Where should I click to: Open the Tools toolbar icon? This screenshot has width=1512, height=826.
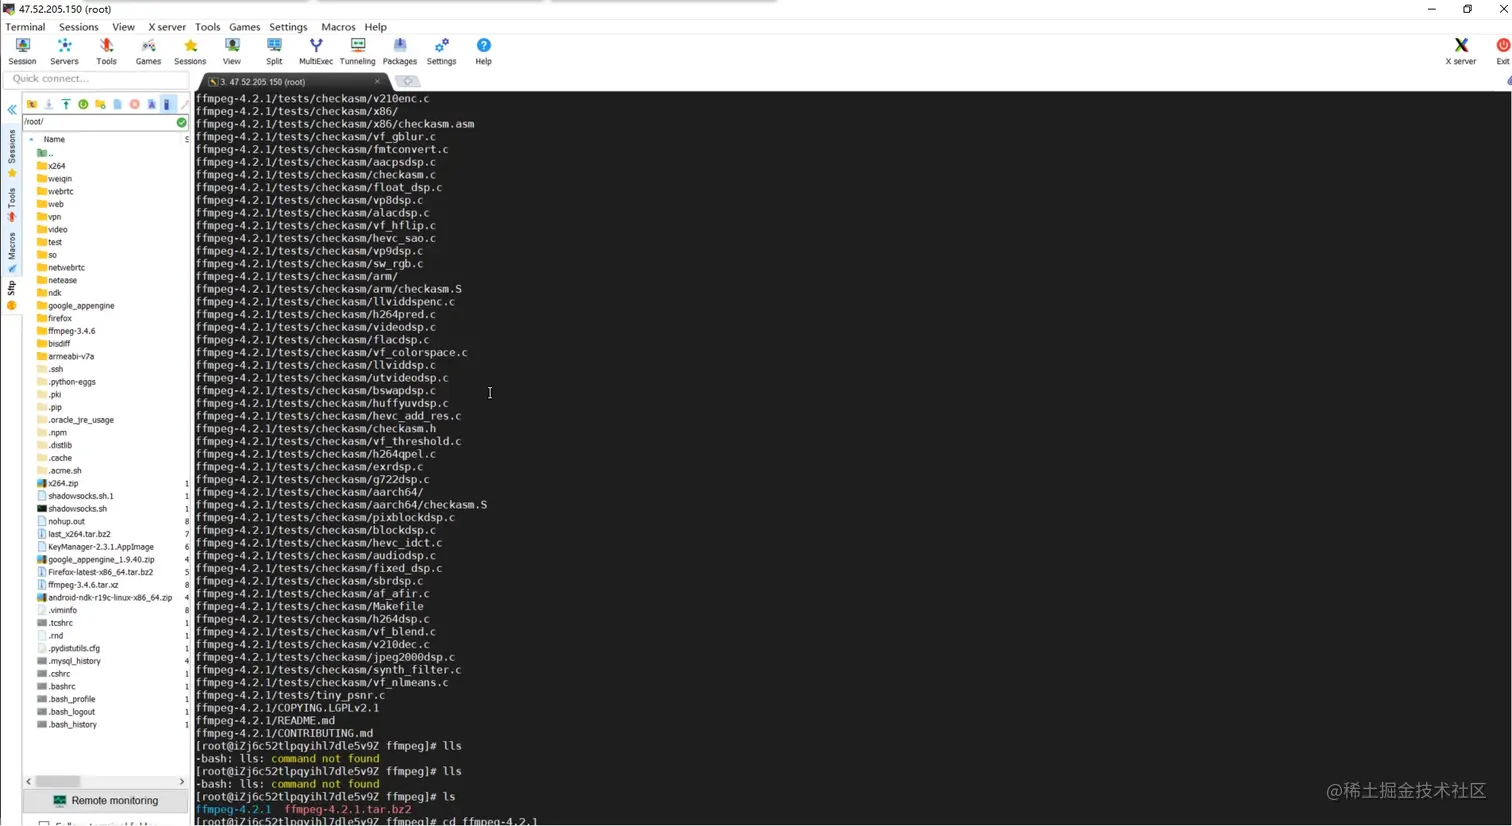point(106,51)
